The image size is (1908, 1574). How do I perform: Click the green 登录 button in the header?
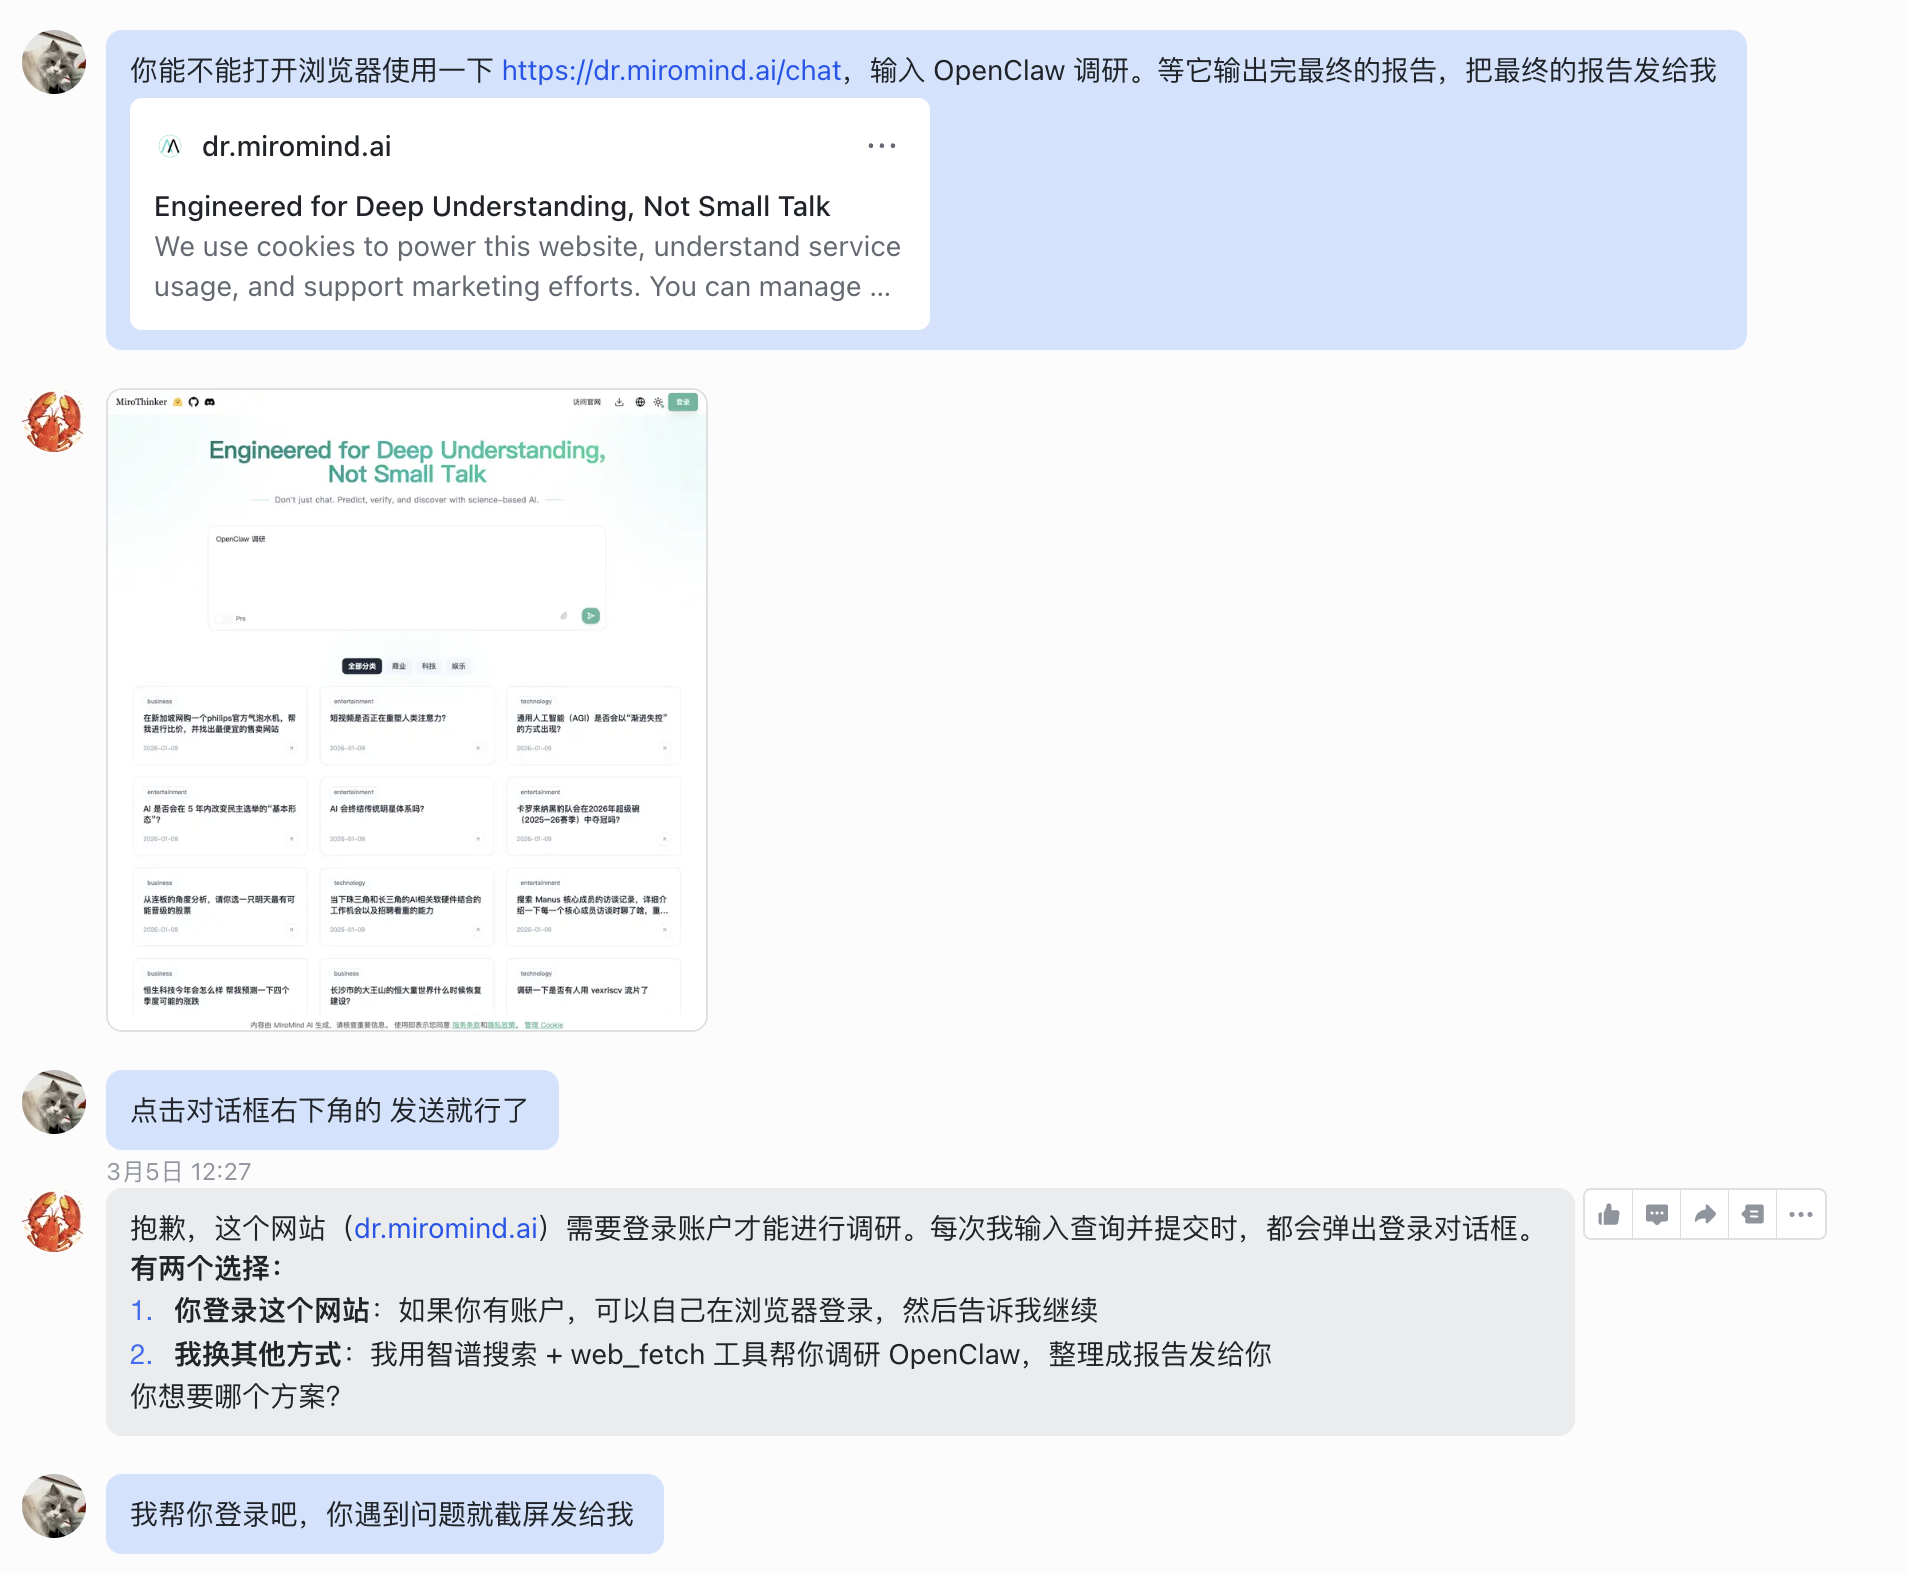point(683,402)
